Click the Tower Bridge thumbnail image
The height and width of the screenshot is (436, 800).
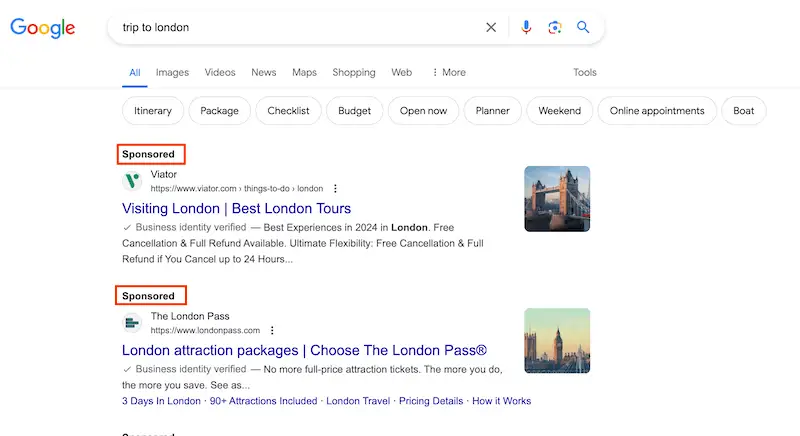click(557, 199)
